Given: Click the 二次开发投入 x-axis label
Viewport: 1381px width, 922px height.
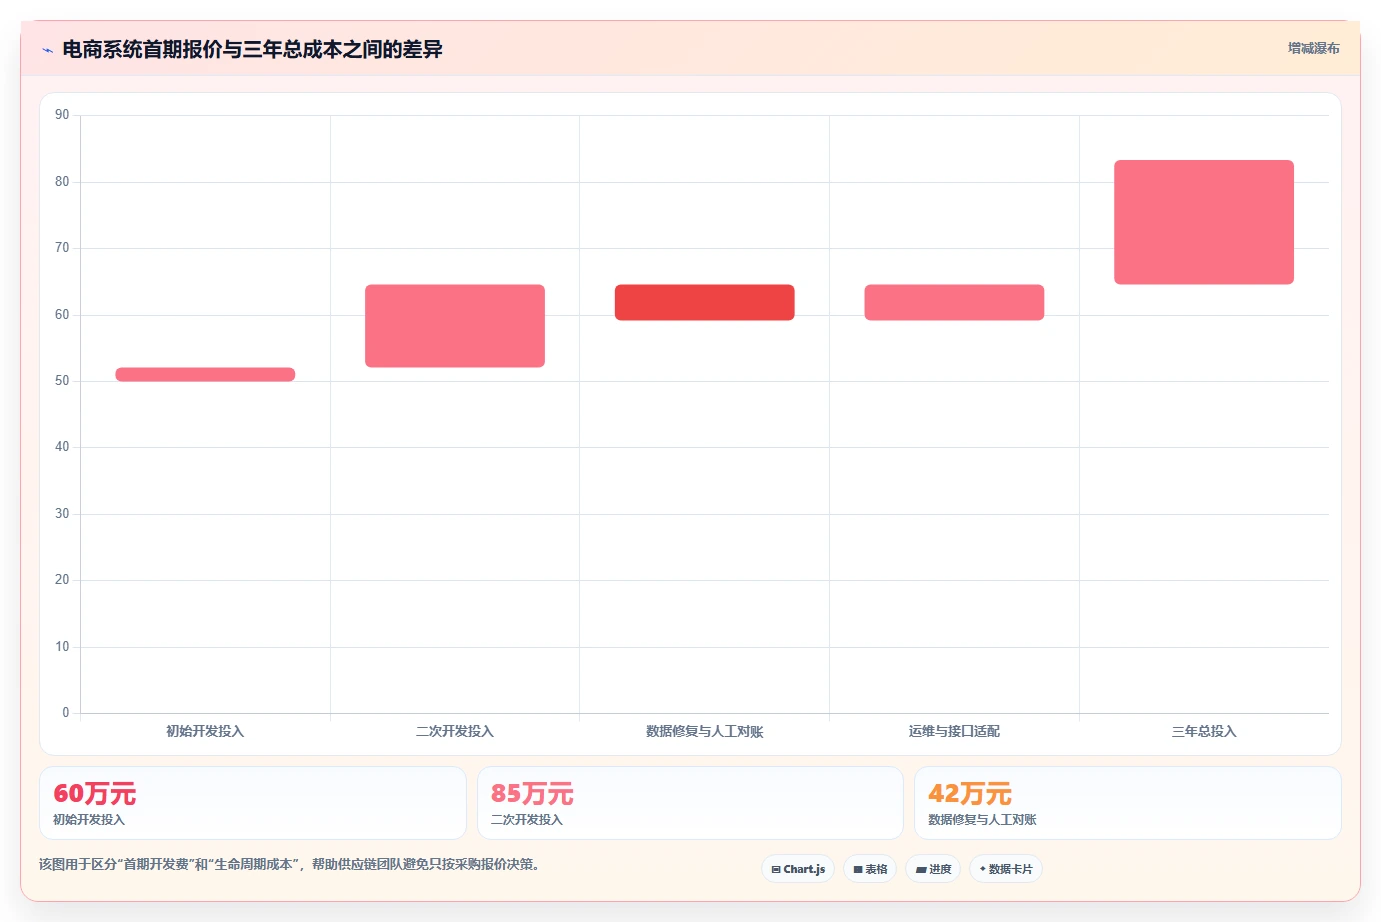Looking at the screenshot, I should [455, 731].
